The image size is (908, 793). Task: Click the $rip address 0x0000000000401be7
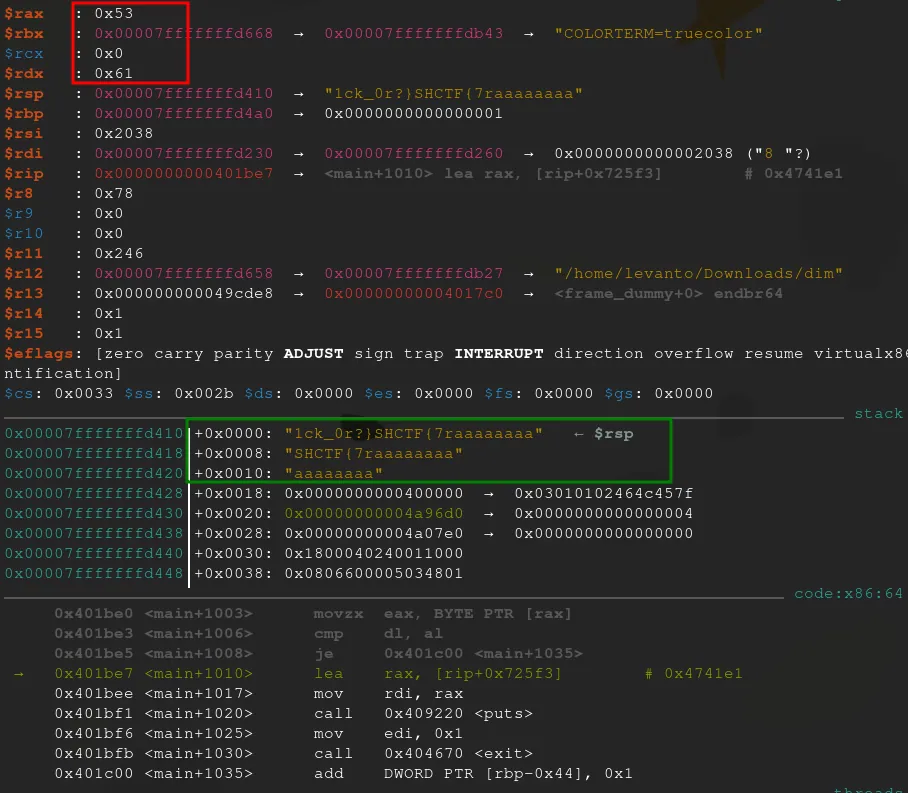pos(184,173)
